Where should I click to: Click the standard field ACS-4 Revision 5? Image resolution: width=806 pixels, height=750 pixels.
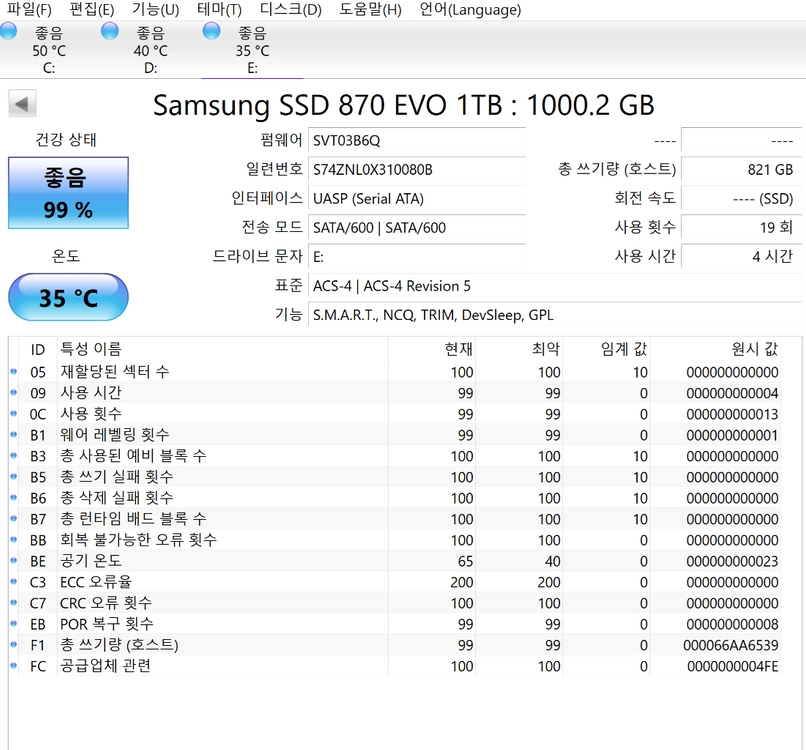tap(555, 285)
